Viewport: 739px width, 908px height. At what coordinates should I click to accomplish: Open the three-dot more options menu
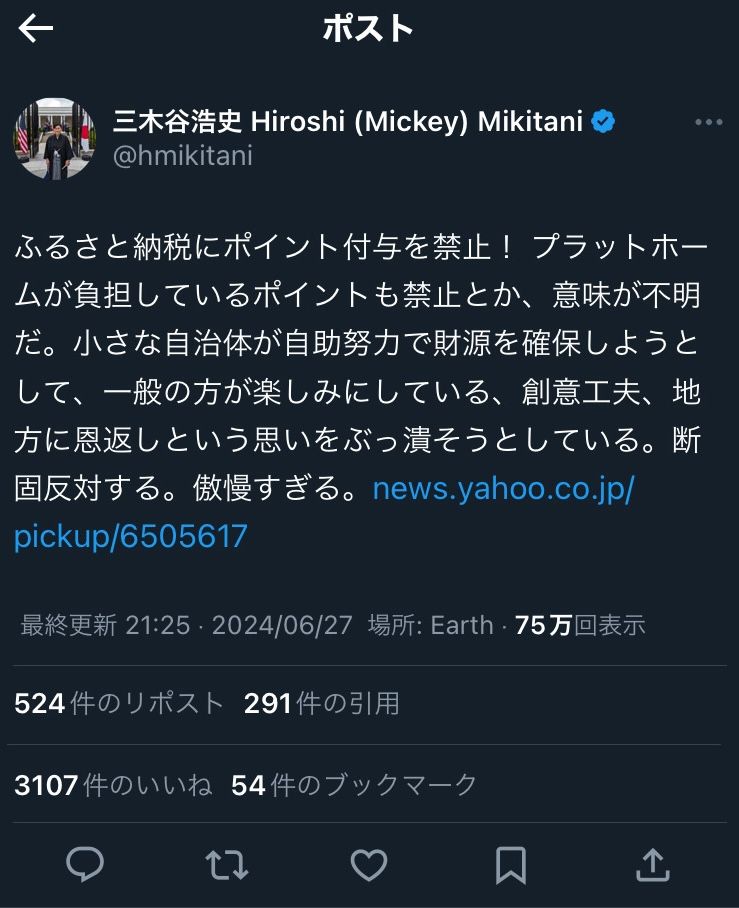[x=708, y=122]
